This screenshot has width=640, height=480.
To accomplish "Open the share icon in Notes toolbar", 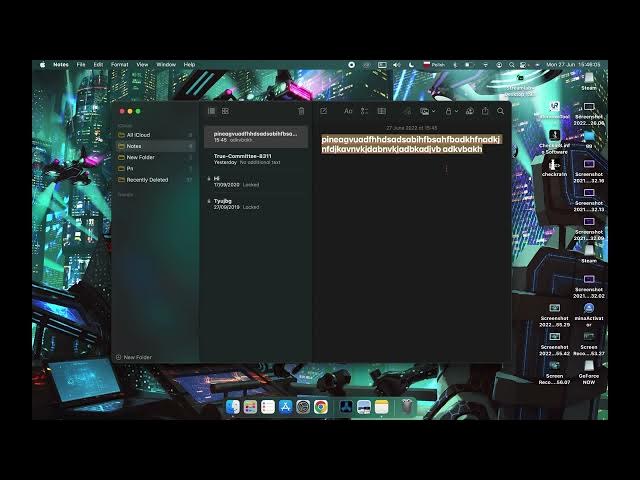I will pyautogui.click(x=485, y=111).
